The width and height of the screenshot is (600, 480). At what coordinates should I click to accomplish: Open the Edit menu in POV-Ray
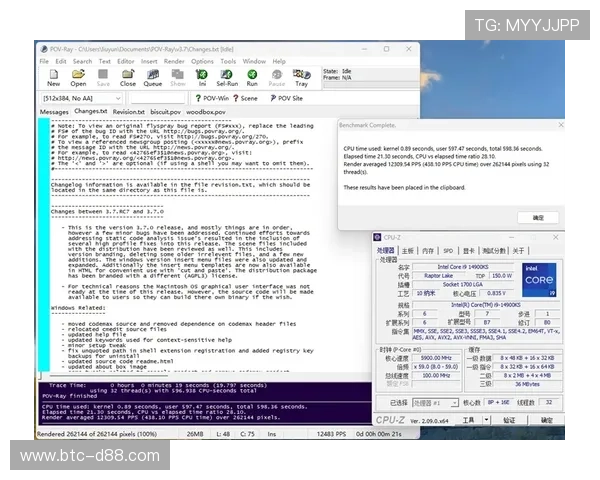click(61, 61)
